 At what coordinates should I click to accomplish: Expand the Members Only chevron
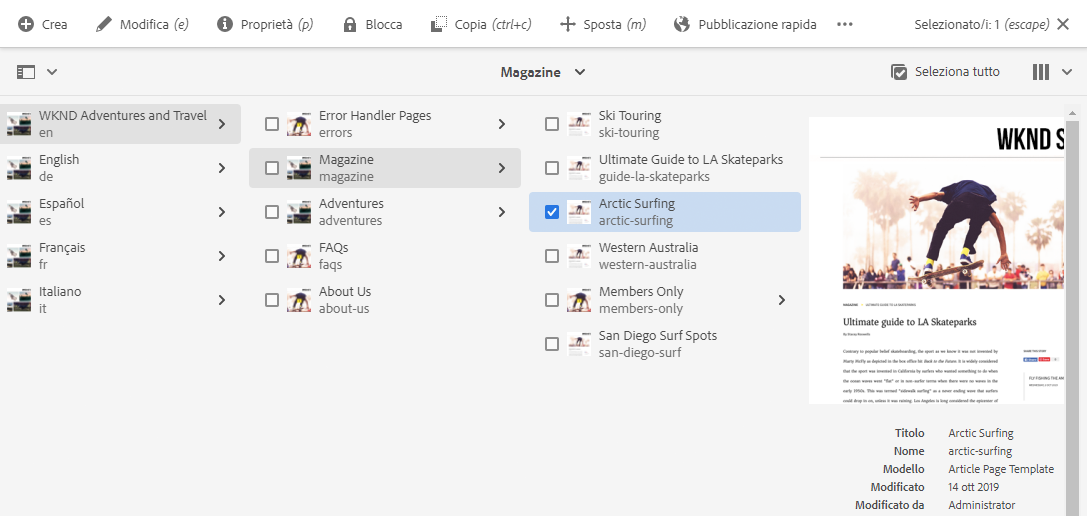click(782, 300)
